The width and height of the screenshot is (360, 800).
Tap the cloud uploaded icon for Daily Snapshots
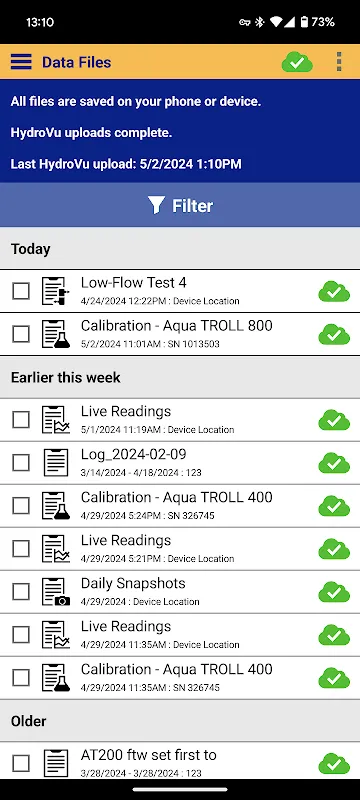(334, 592)
